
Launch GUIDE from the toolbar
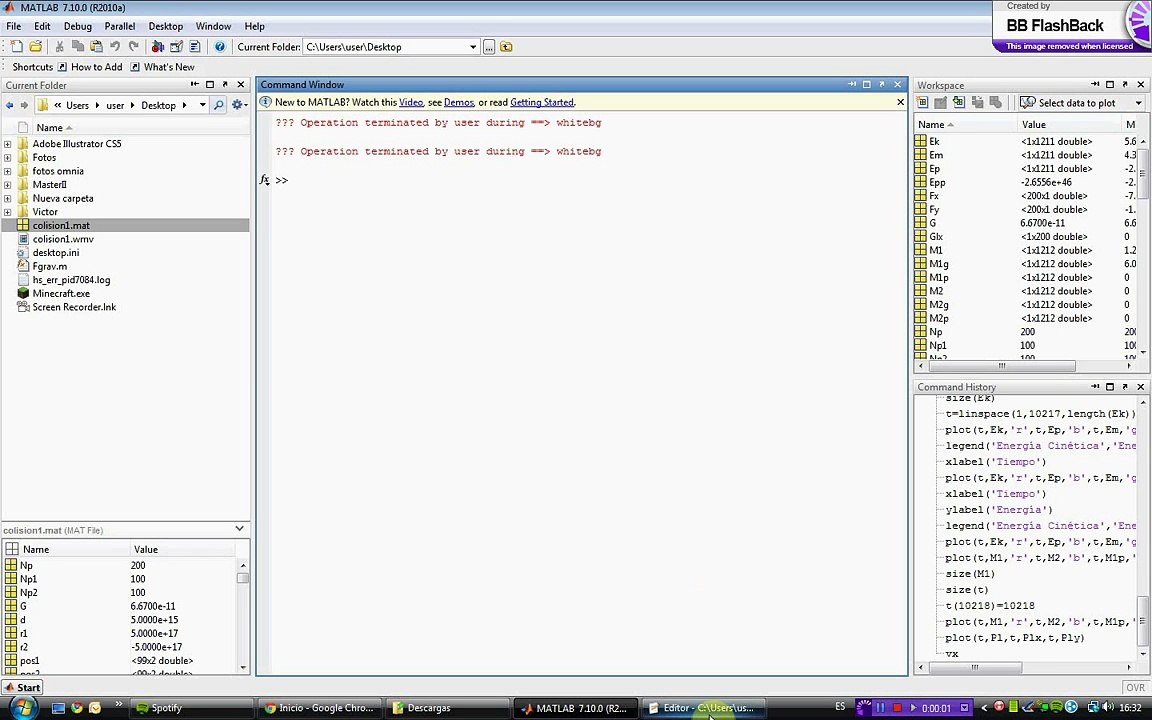coord(176,47)
